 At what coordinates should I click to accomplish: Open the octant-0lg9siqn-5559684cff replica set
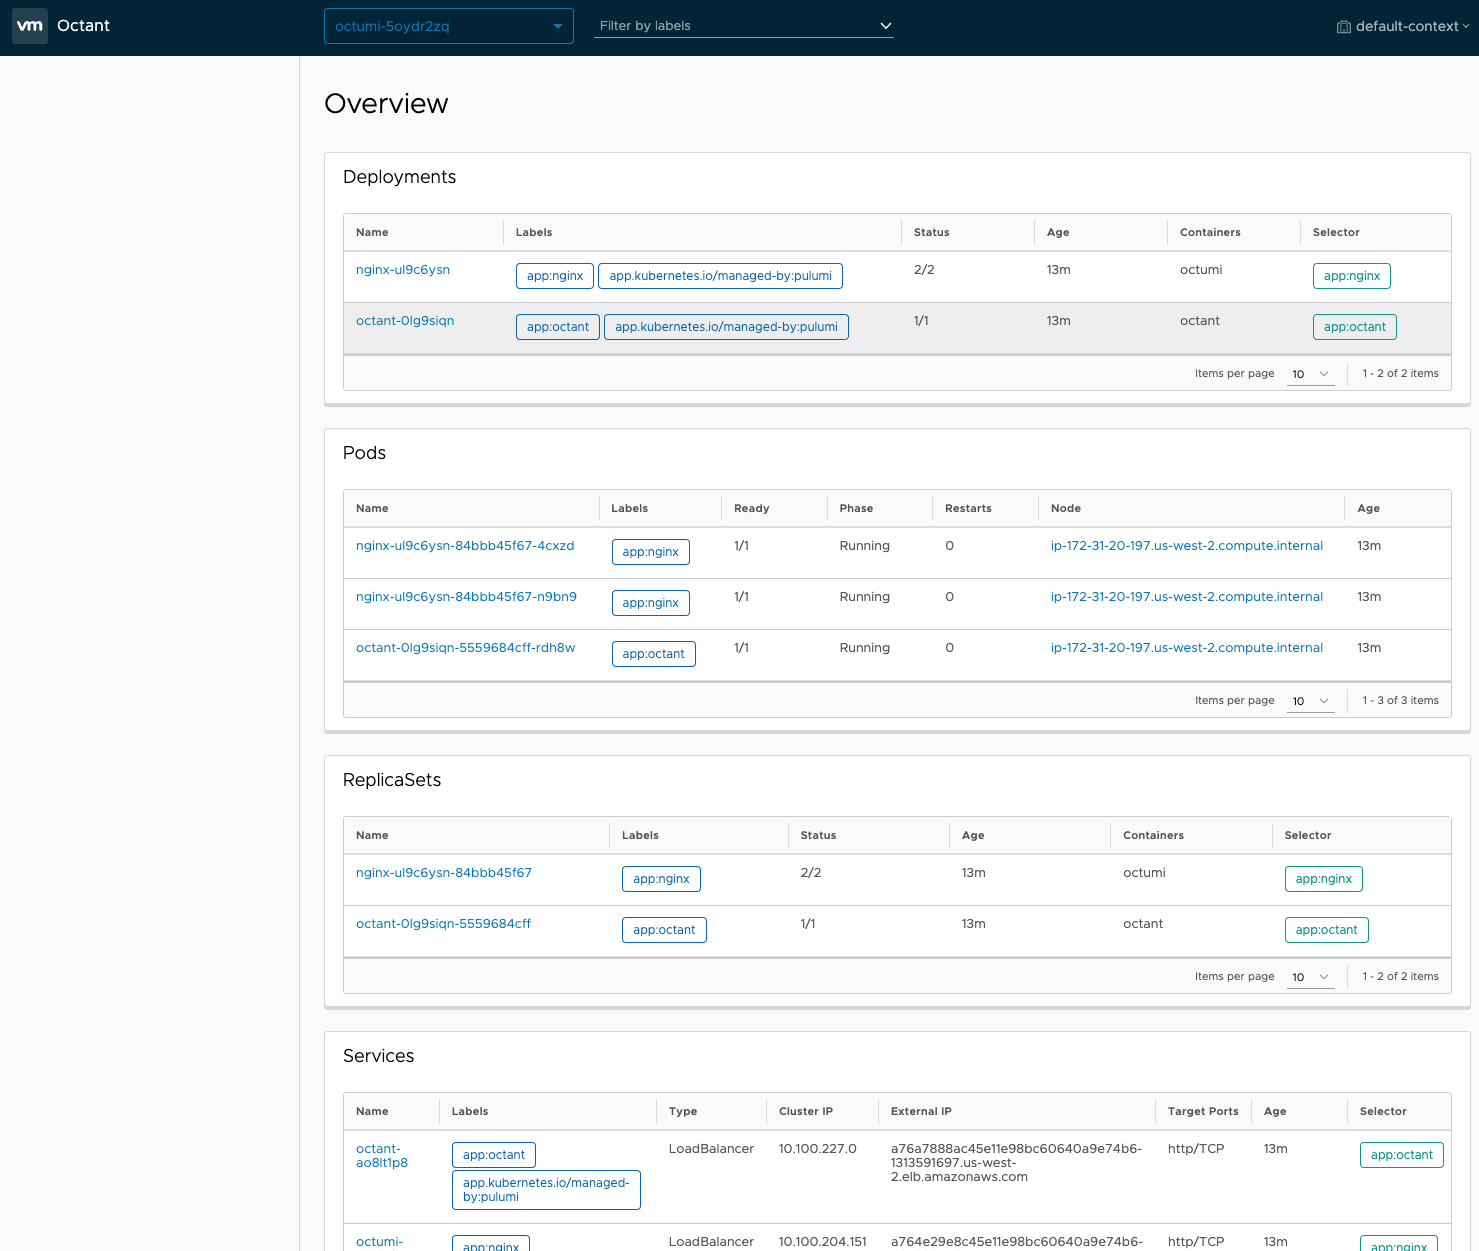(443, 924)
